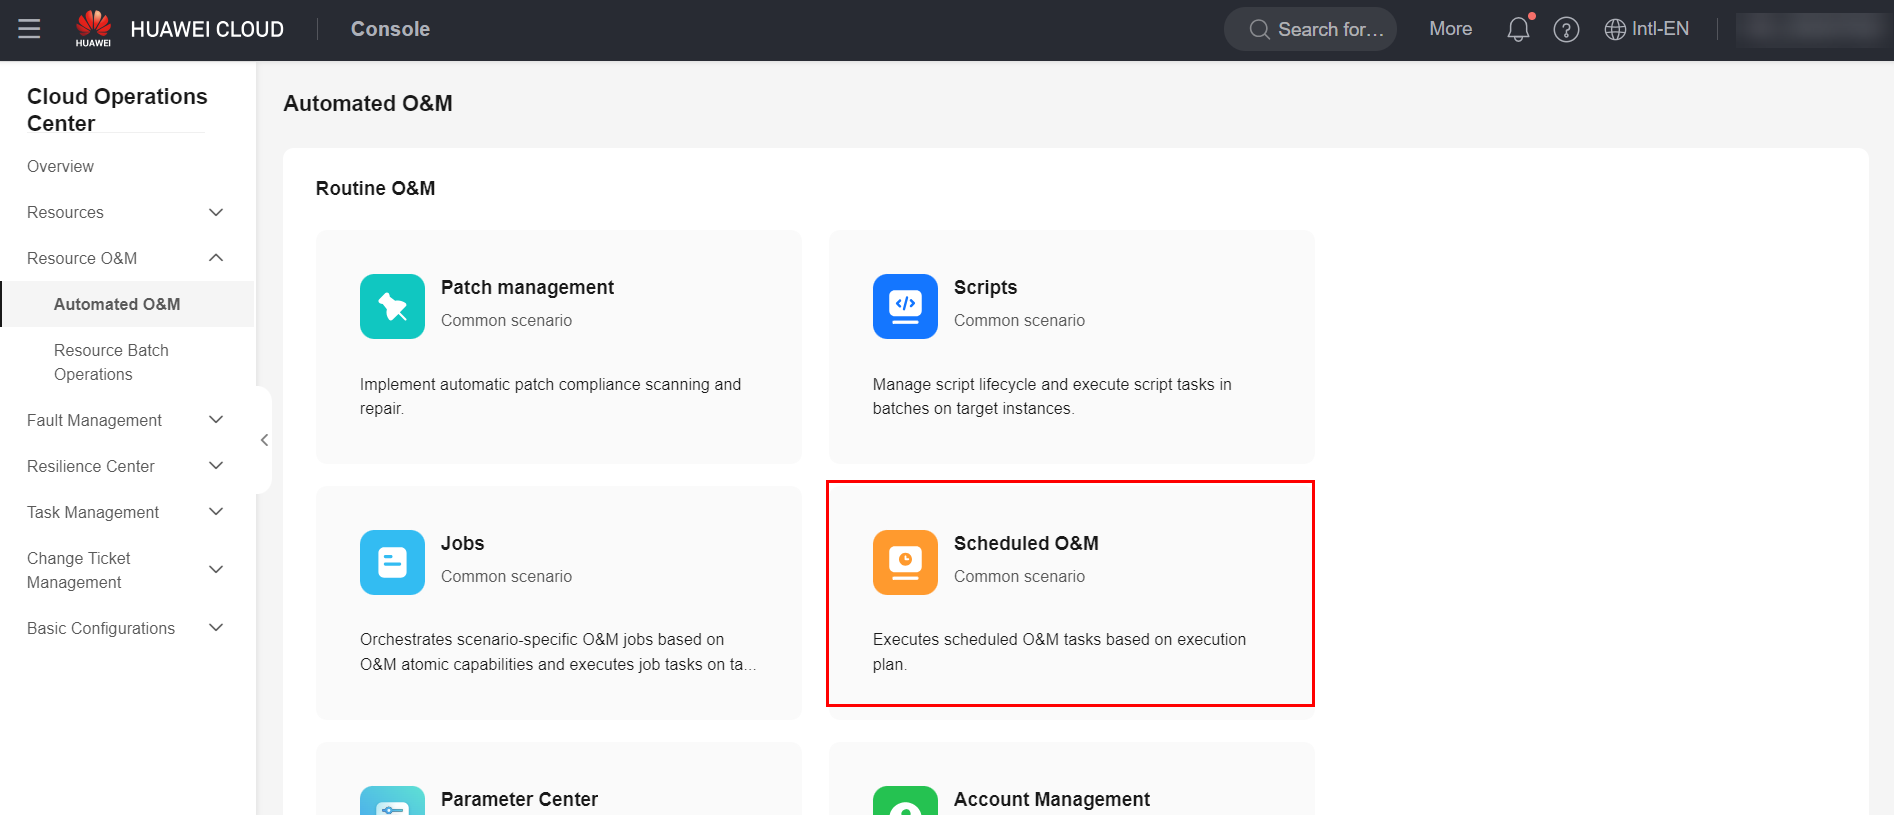Click the Huawei Cloud logo

coord(94,28)
